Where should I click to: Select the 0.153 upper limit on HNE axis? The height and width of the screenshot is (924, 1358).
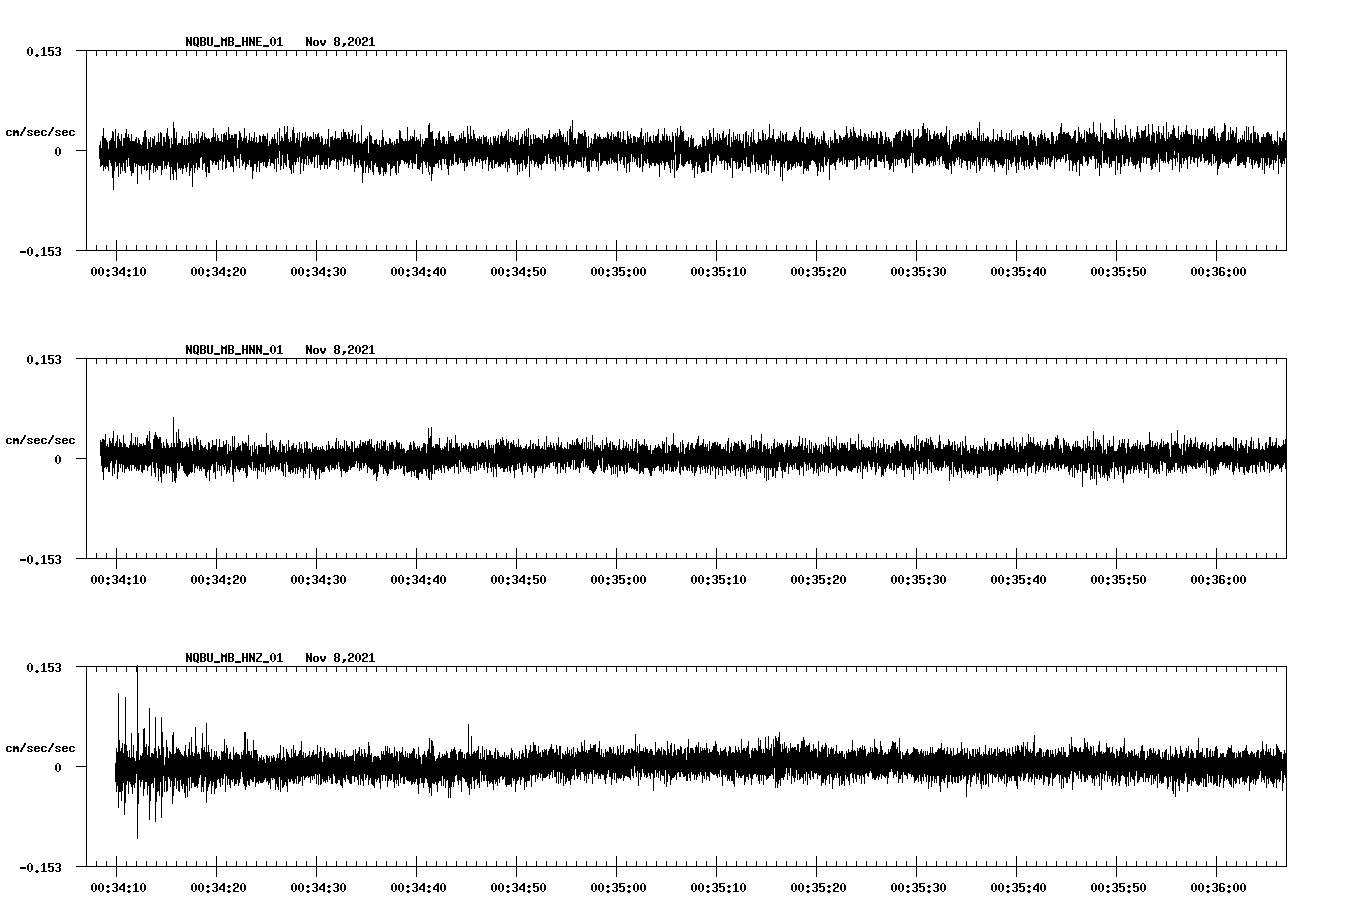click(44, 51)
